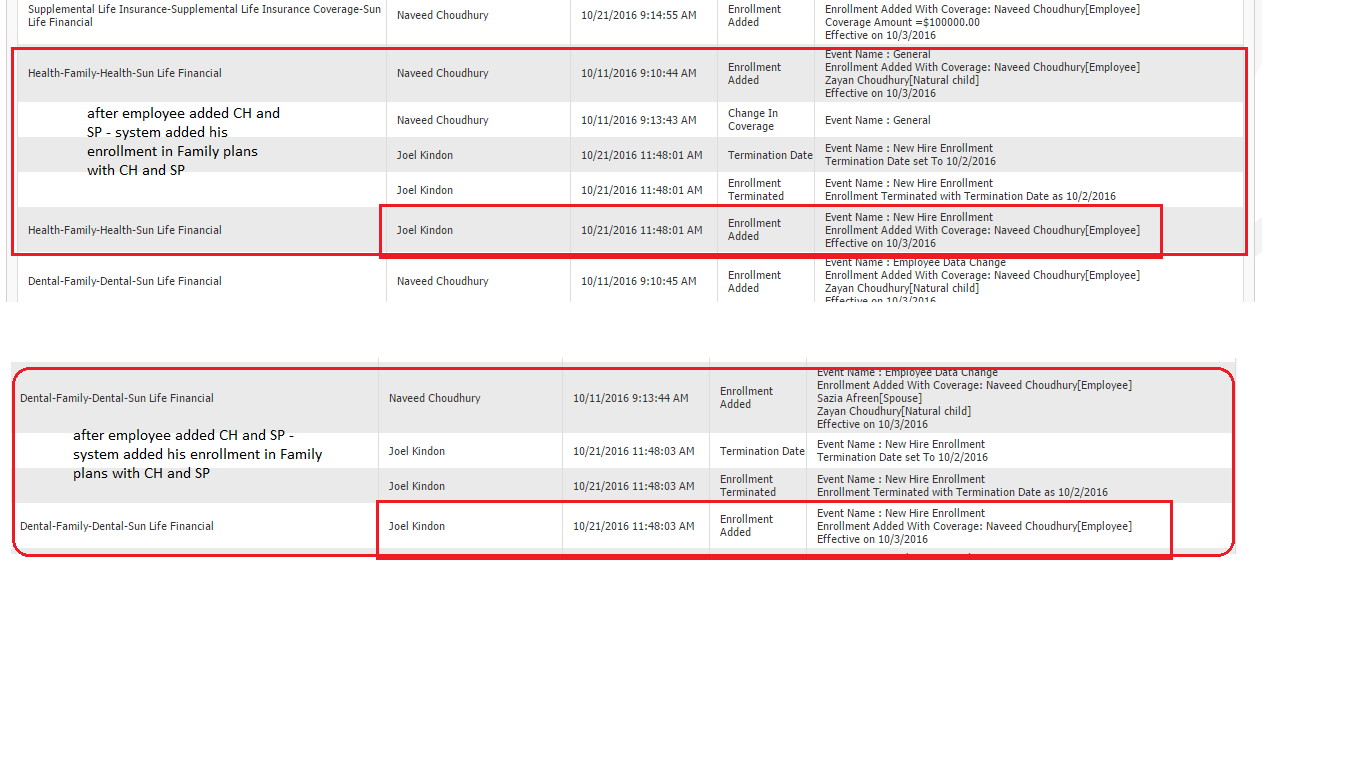Select the 10/11/2016 9:13:44 AM timestamp cell
Screen dimensions: 1366x768
coord(630,398)
